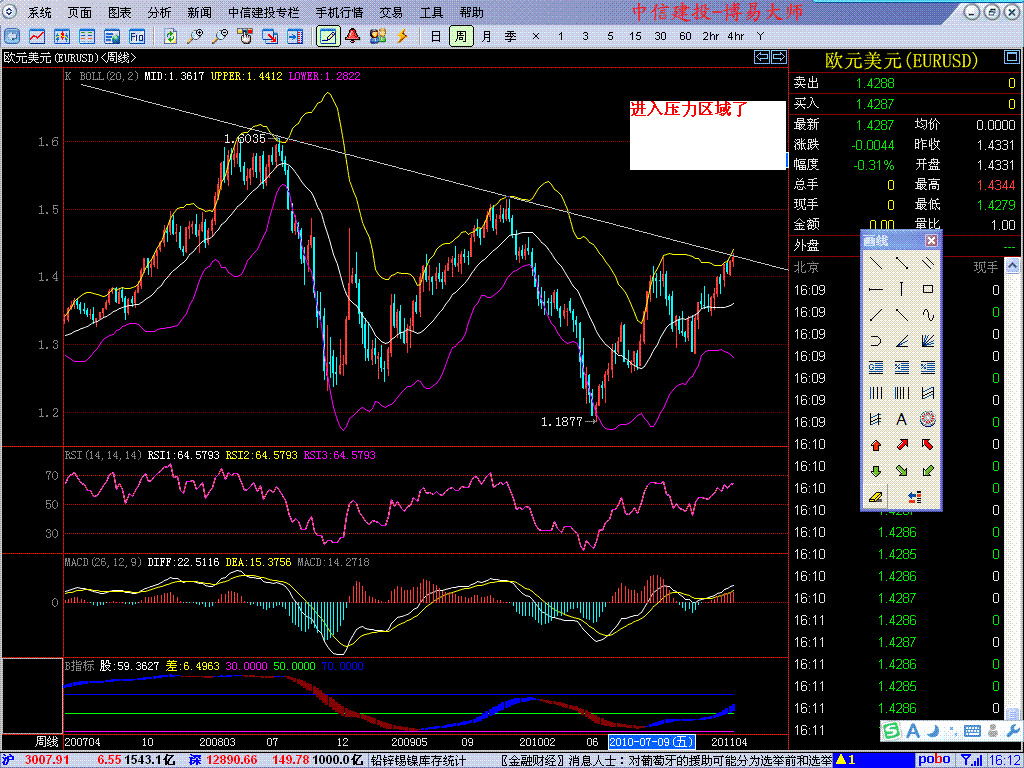The width and height of the screenshot is (1024, 768).
Task: Open the 系统 menu
Action: [40, 12]
